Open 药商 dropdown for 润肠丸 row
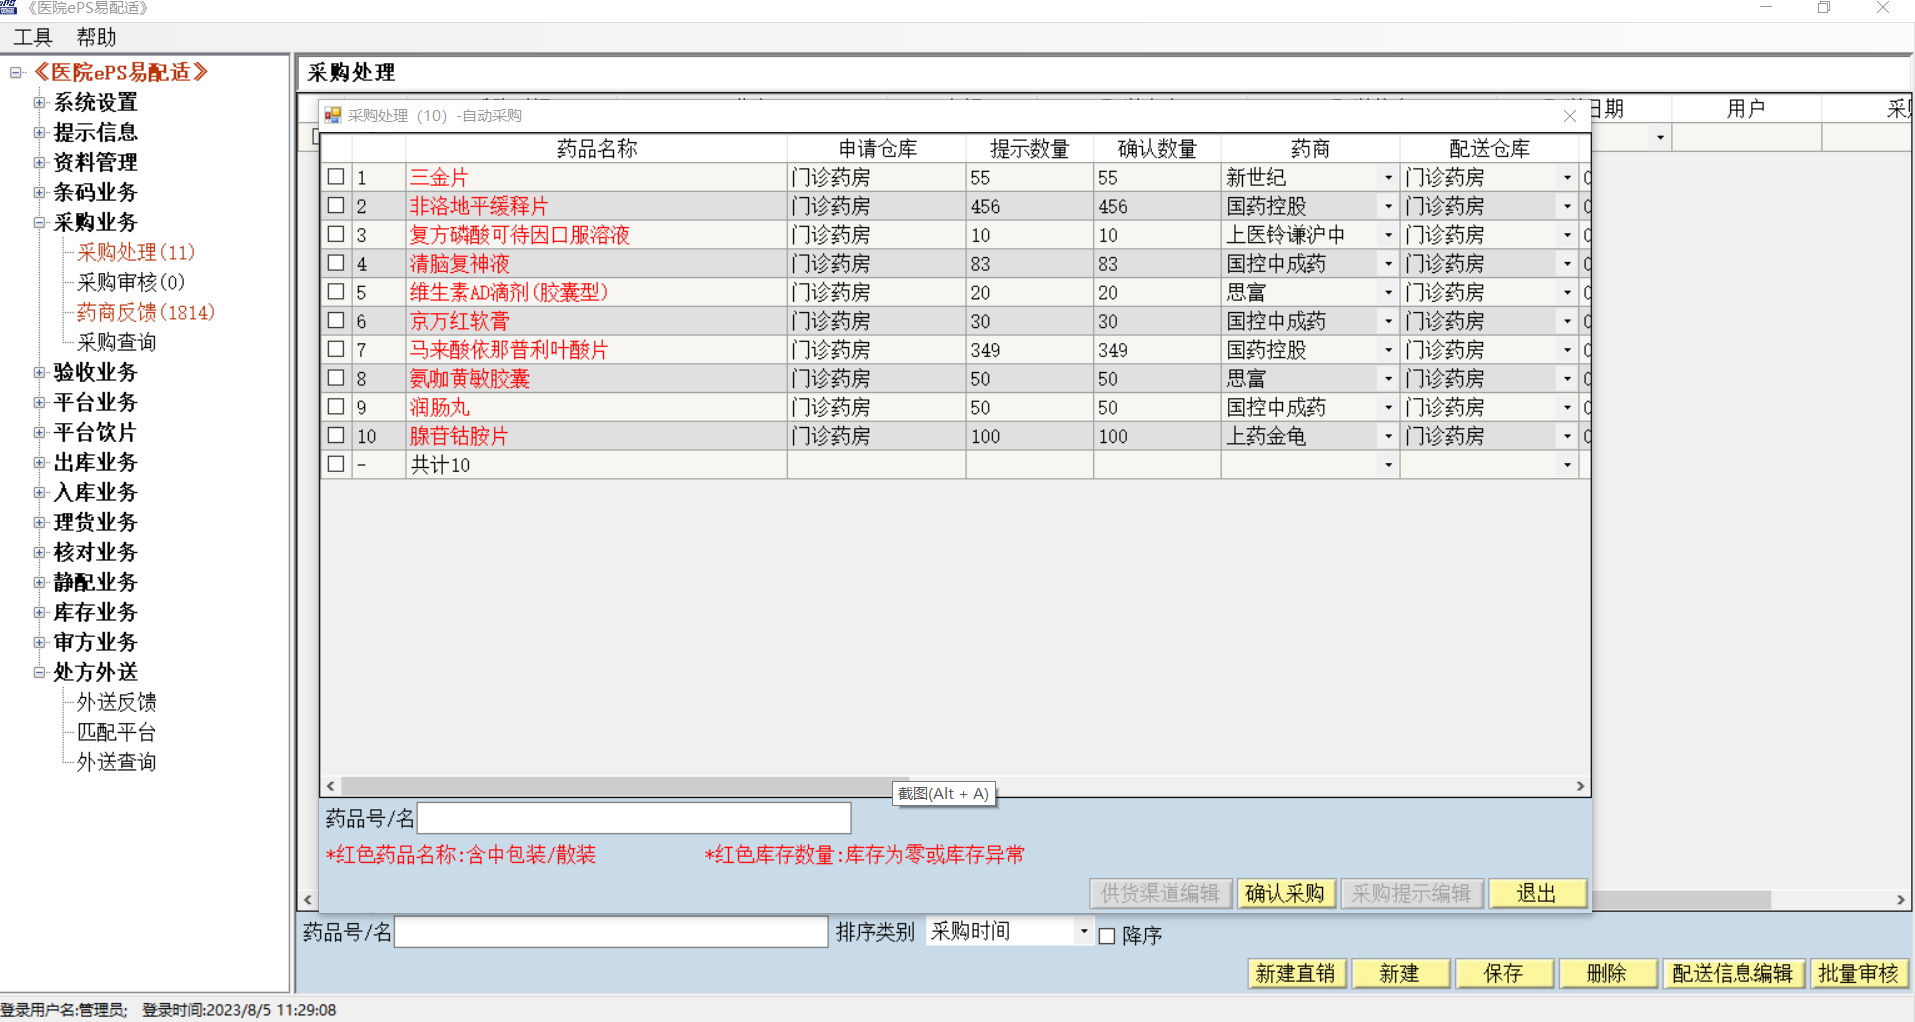This screenshot has height=1022, width=1915. (1388, 408)
